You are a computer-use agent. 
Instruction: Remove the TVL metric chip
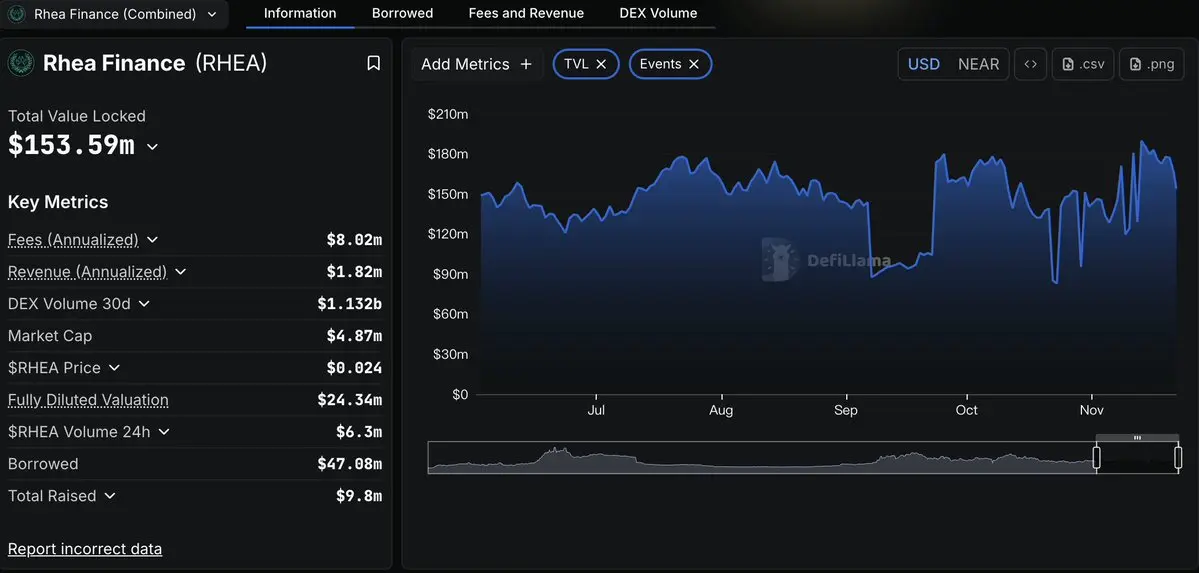coord(601,64)
